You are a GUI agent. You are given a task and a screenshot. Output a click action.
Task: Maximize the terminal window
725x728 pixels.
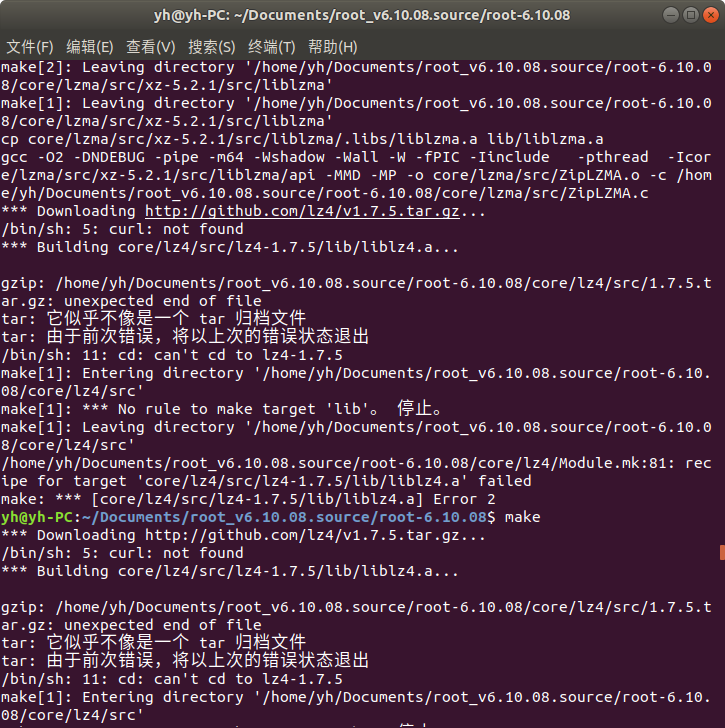(x=691, y=15)
